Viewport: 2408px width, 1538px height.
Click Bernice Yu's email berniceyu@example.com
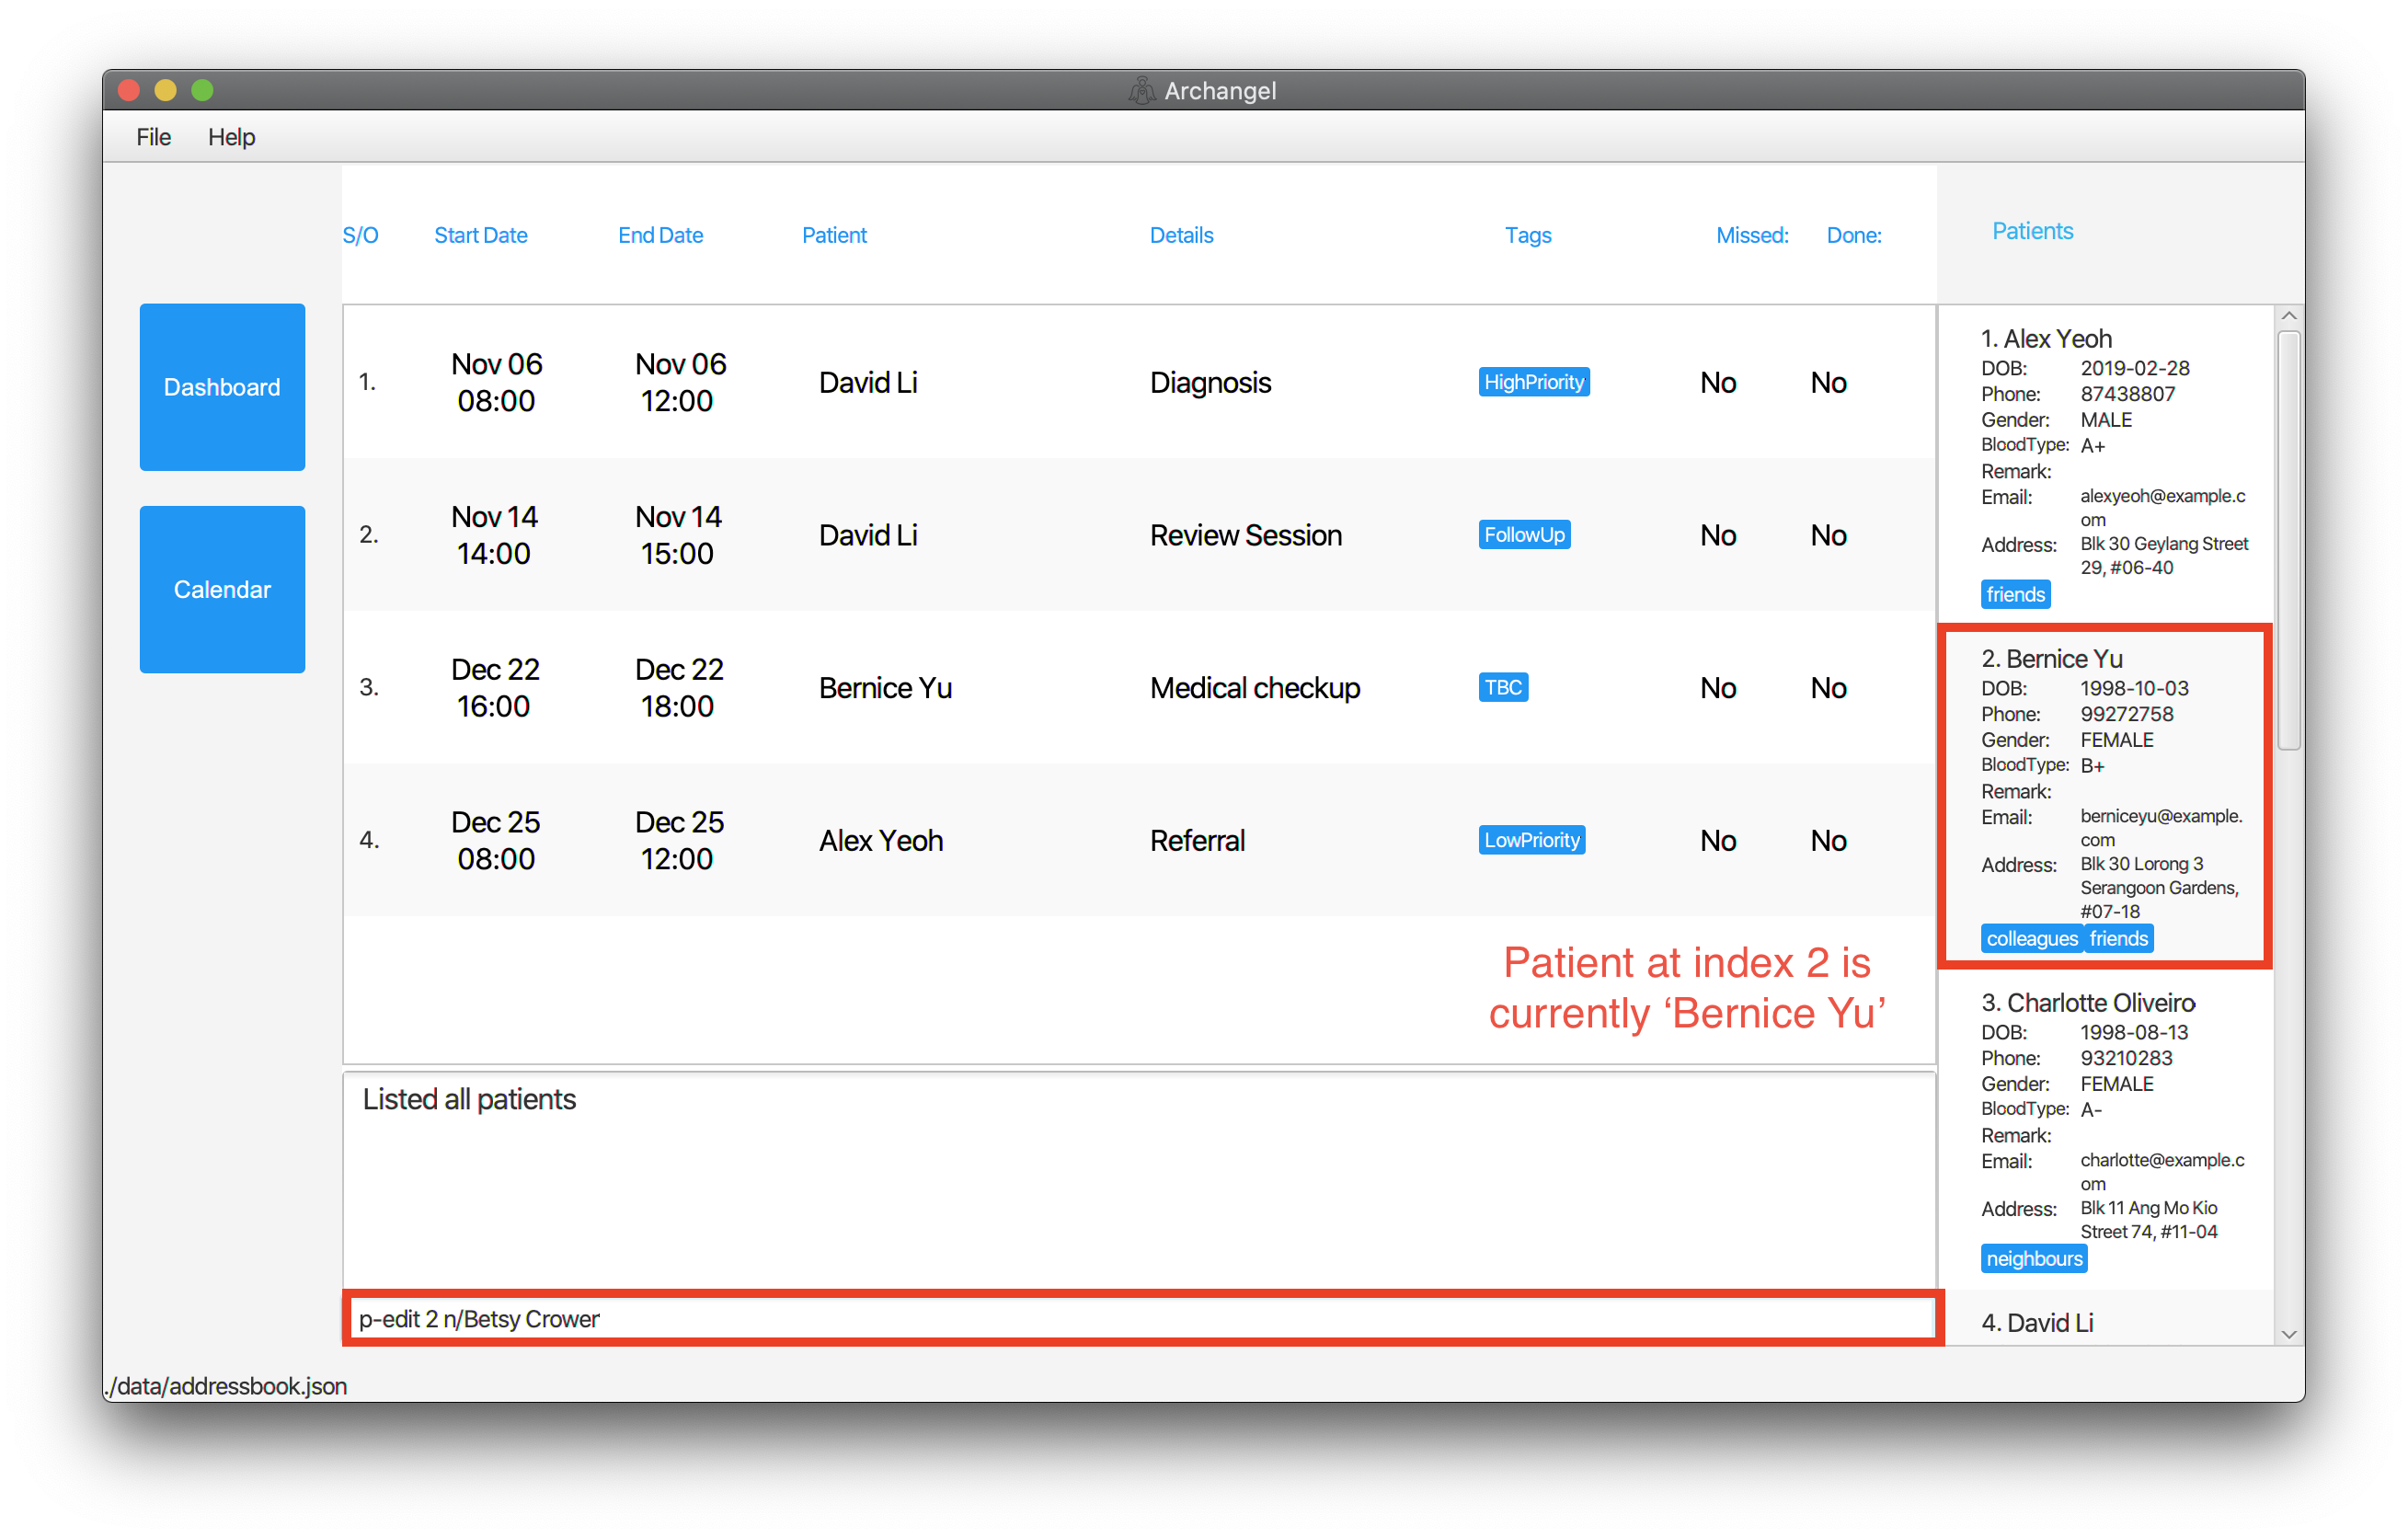click(x=2161, y=828)
